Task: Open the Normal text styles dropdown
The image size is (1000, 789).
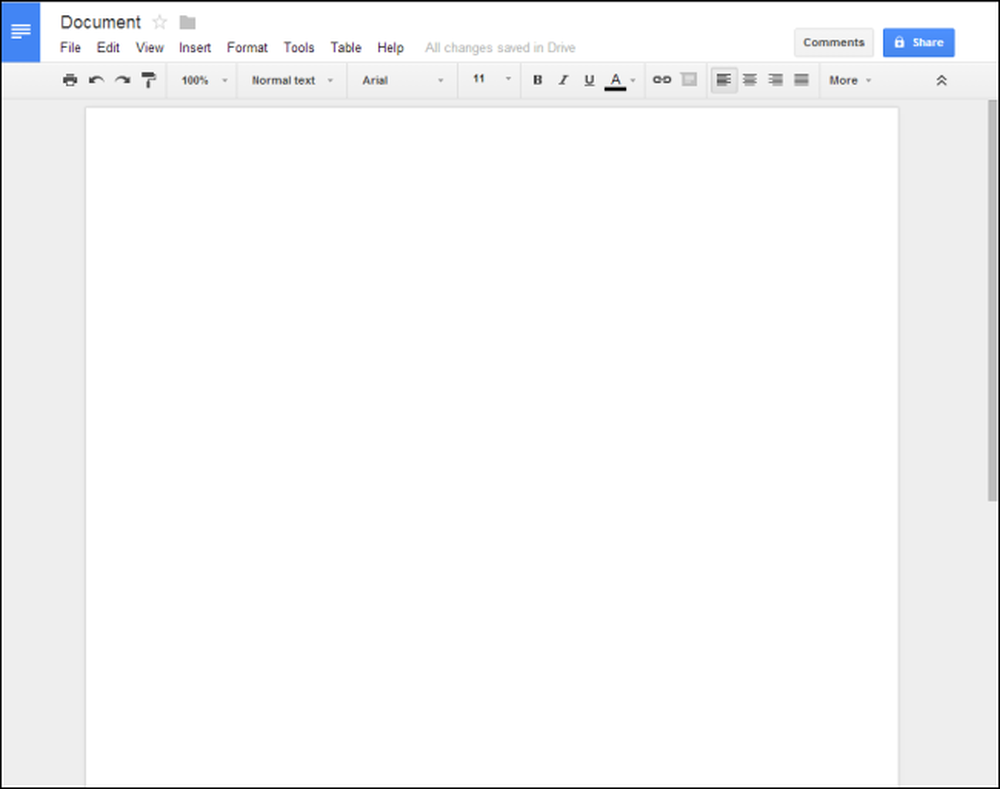Action: tap(292, 80)
